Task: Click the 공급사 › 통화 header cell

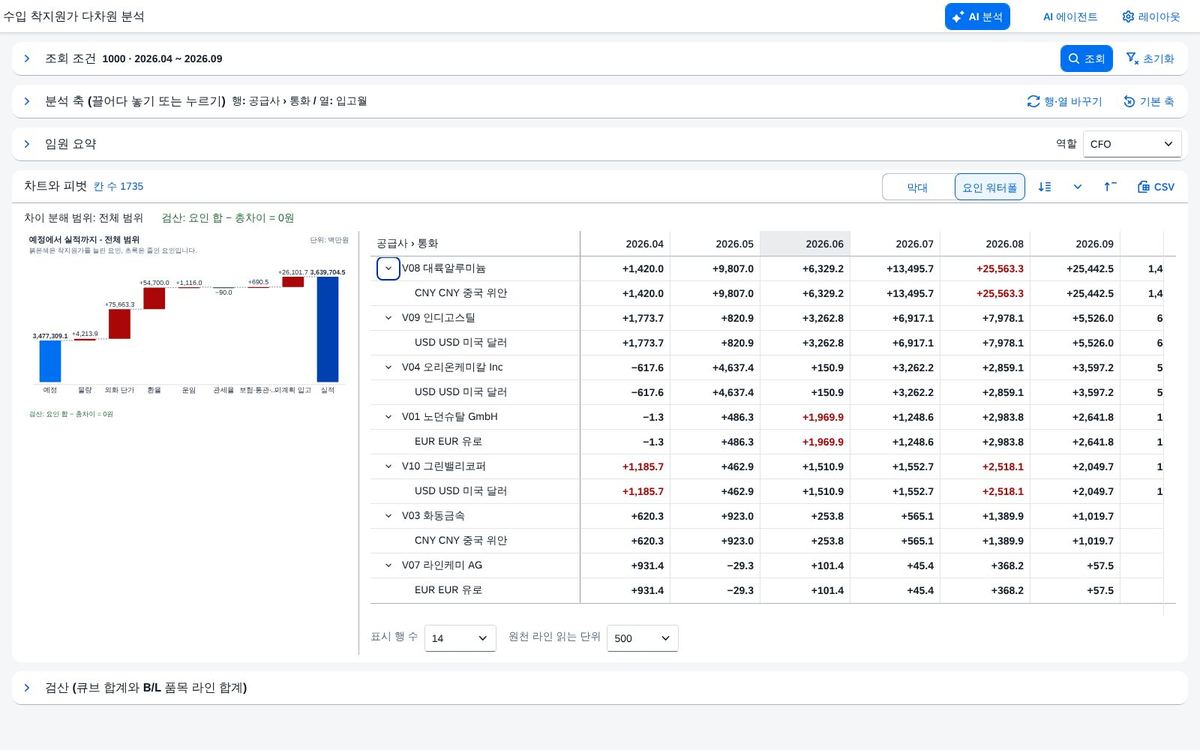Action: (475, 243)
